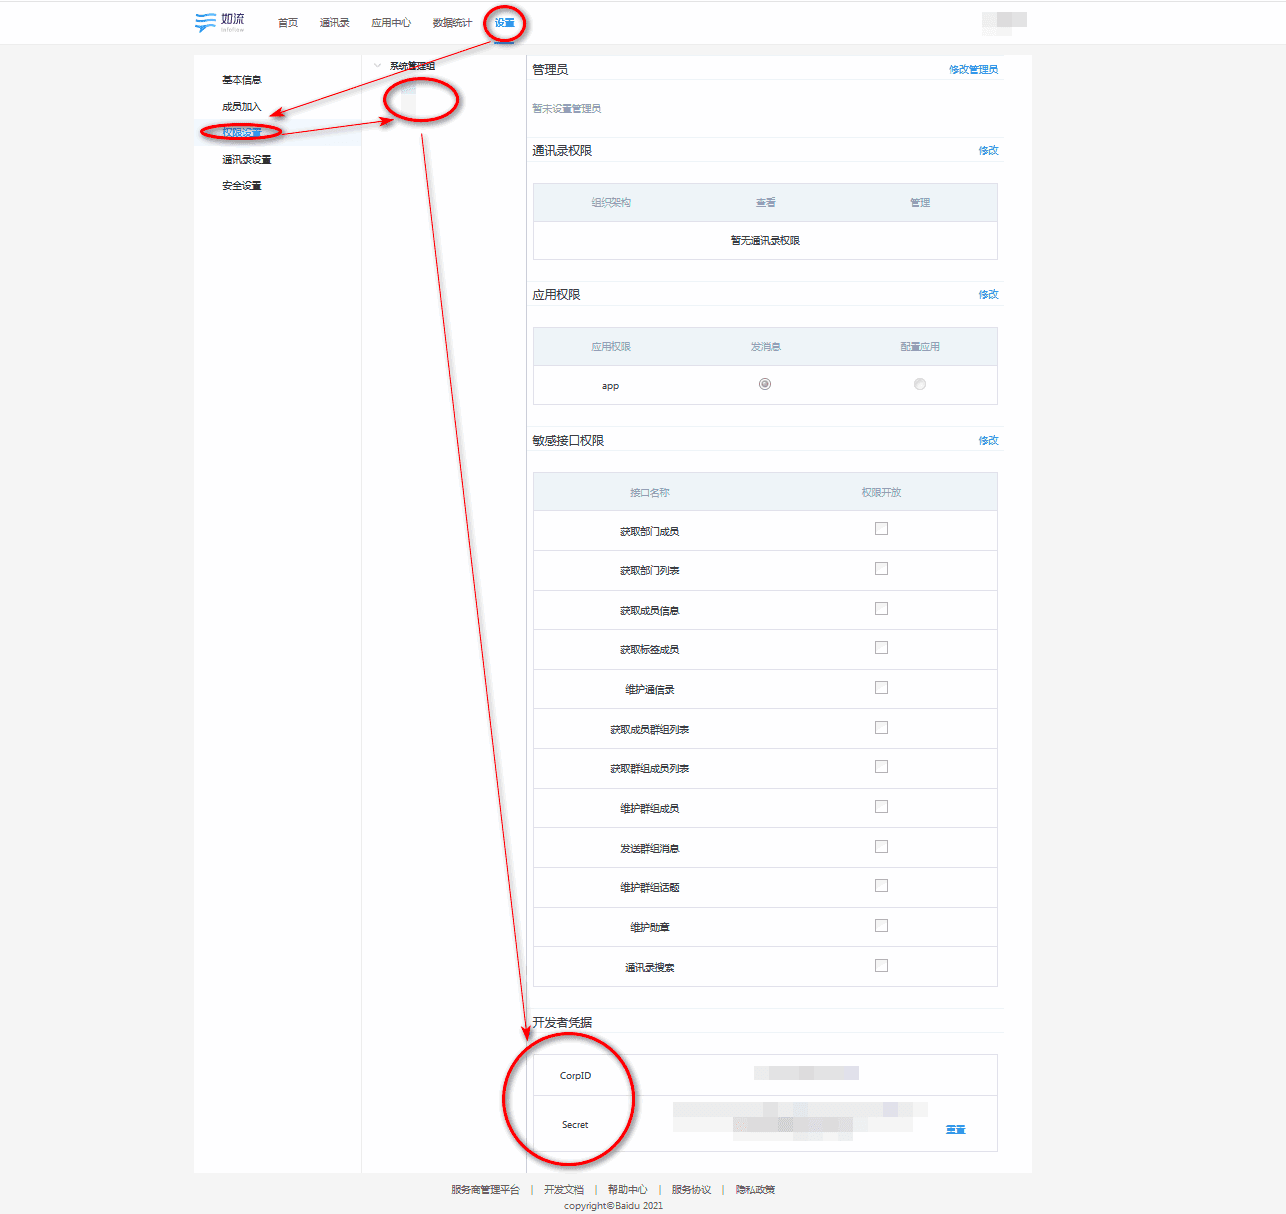Click 修改 next to 敏感接口权限

coord(988,440)
